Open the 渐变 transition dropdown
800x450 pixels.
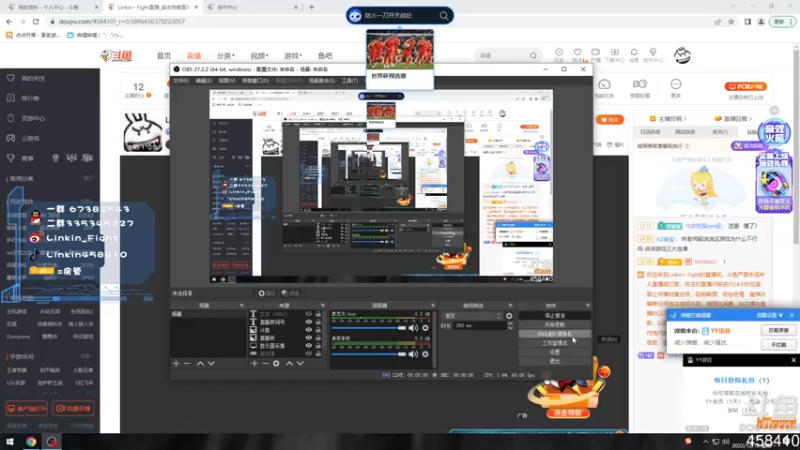(472, 316)
